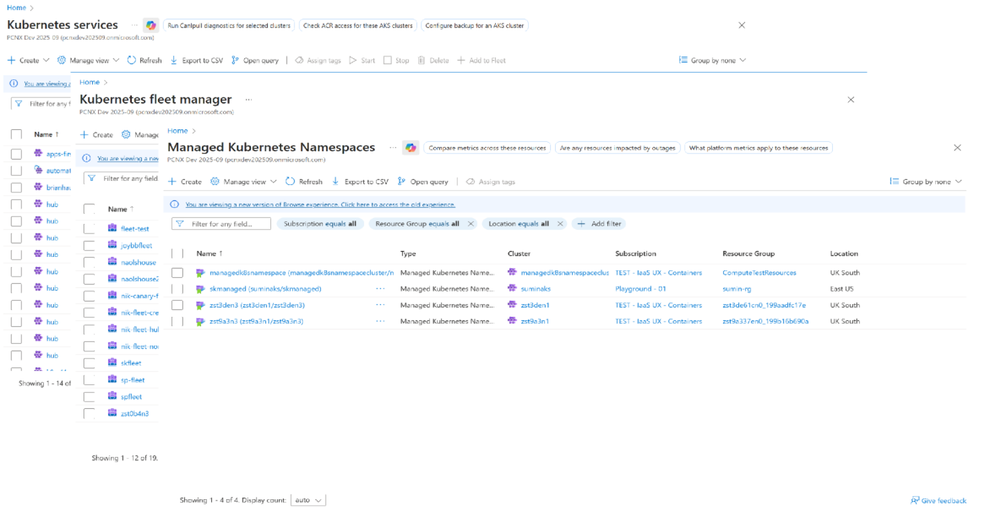
Task: Click the Stop cluster button
Action: pos(396,61)
